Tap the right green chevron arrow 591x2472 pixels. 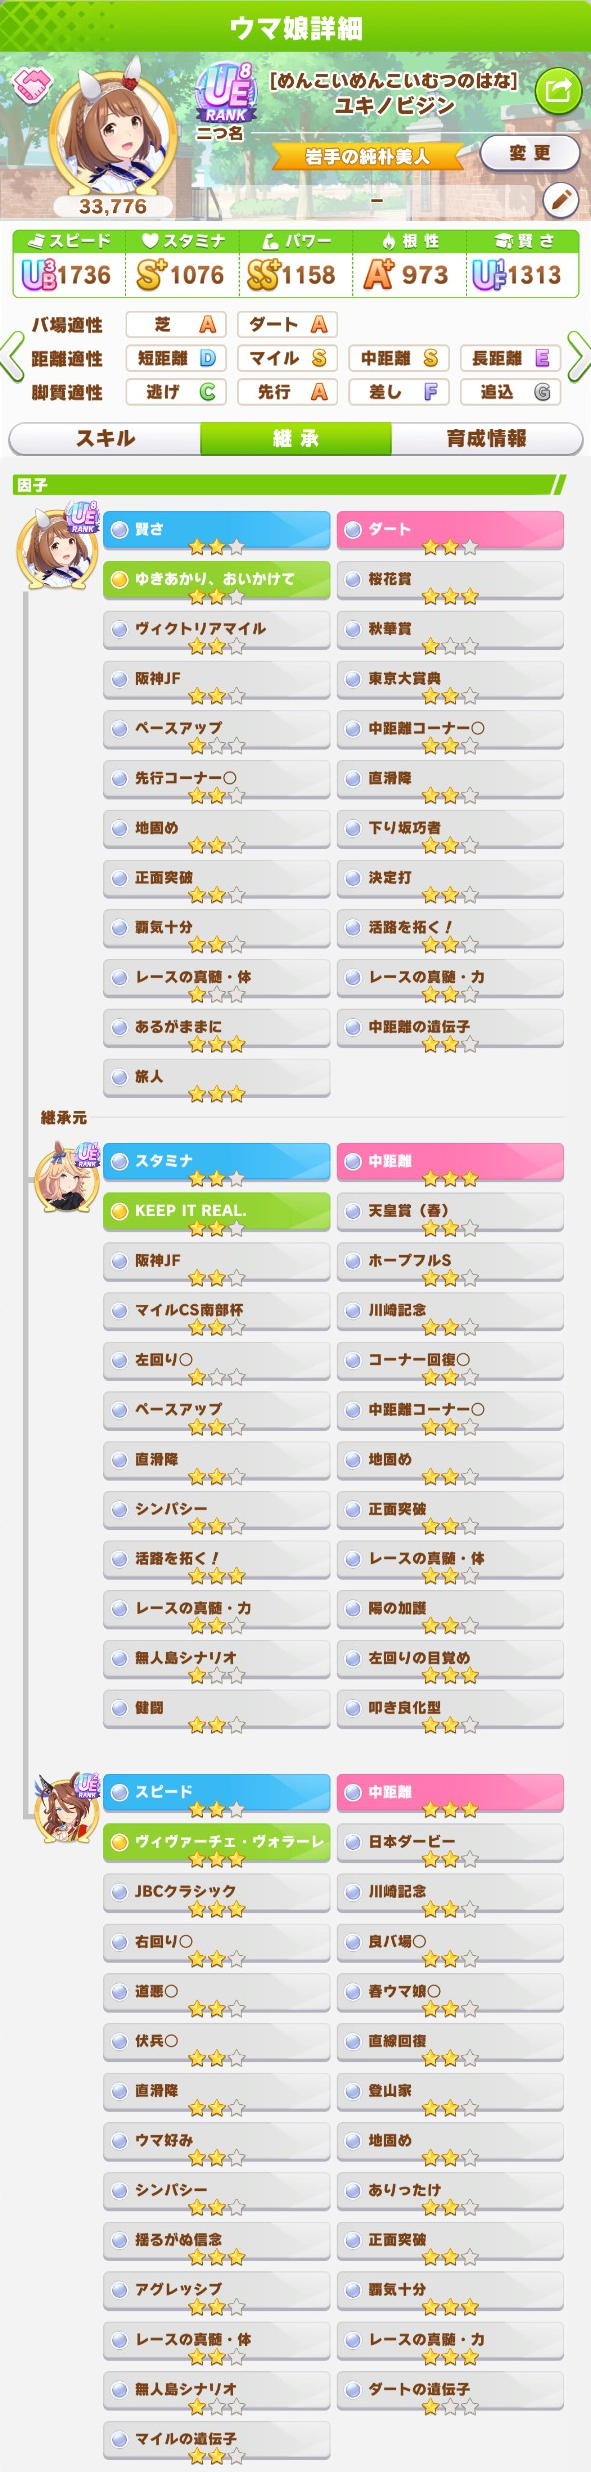(x=578, y=356)
